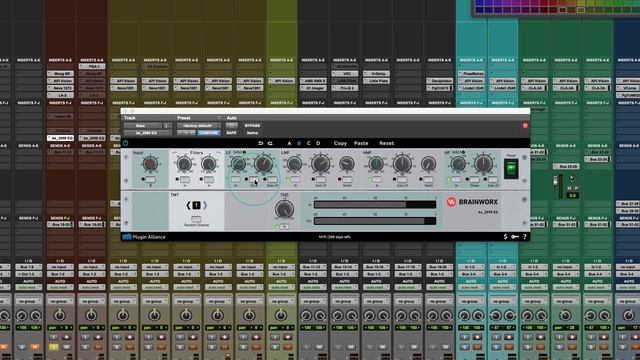Toggle the HMF Notch button

tap(429, 180)
